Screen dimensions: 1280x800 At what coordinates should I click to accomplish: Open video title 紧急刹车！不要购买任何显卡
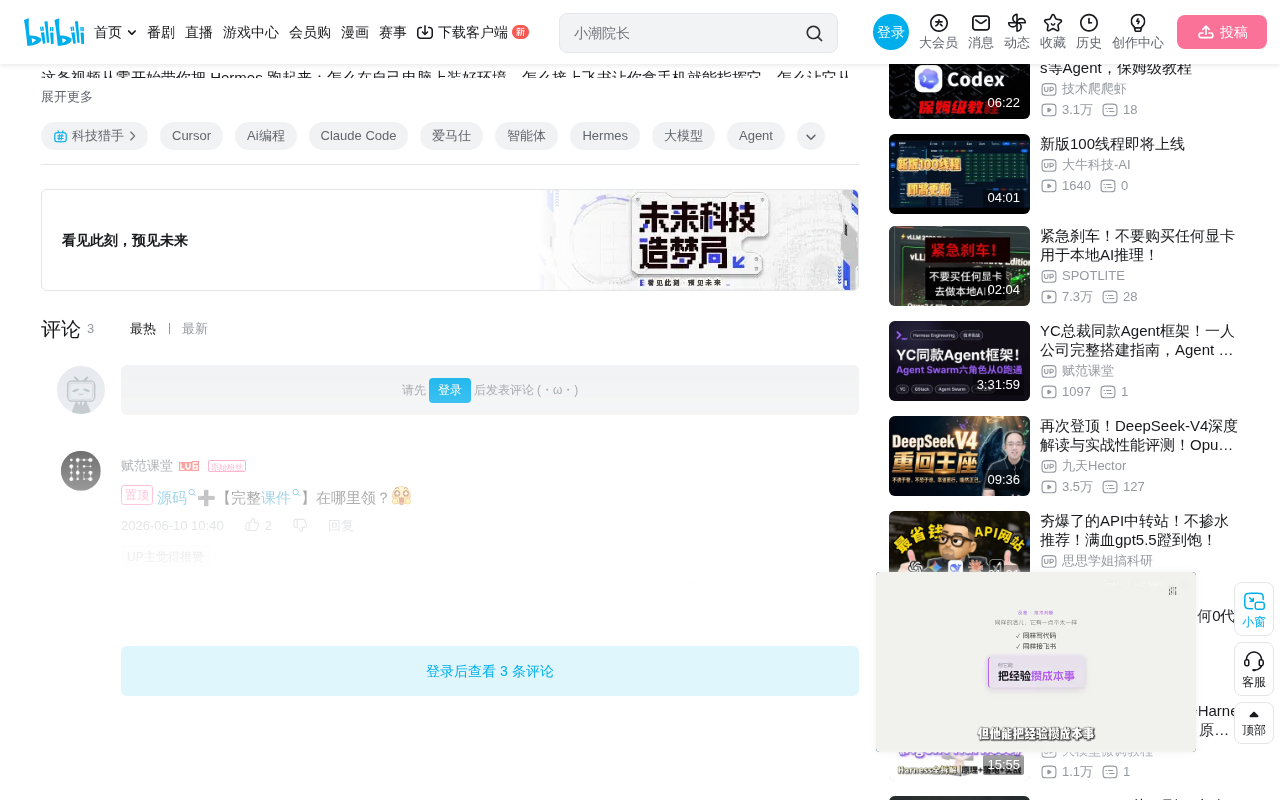1137,245
